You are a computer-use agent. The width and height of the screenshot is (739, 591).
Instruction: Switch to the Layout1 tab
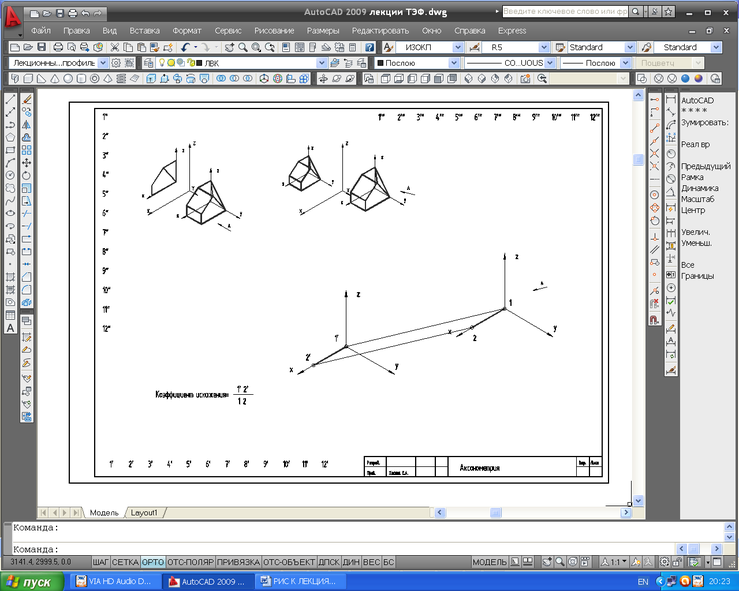(x=144, y=513)
